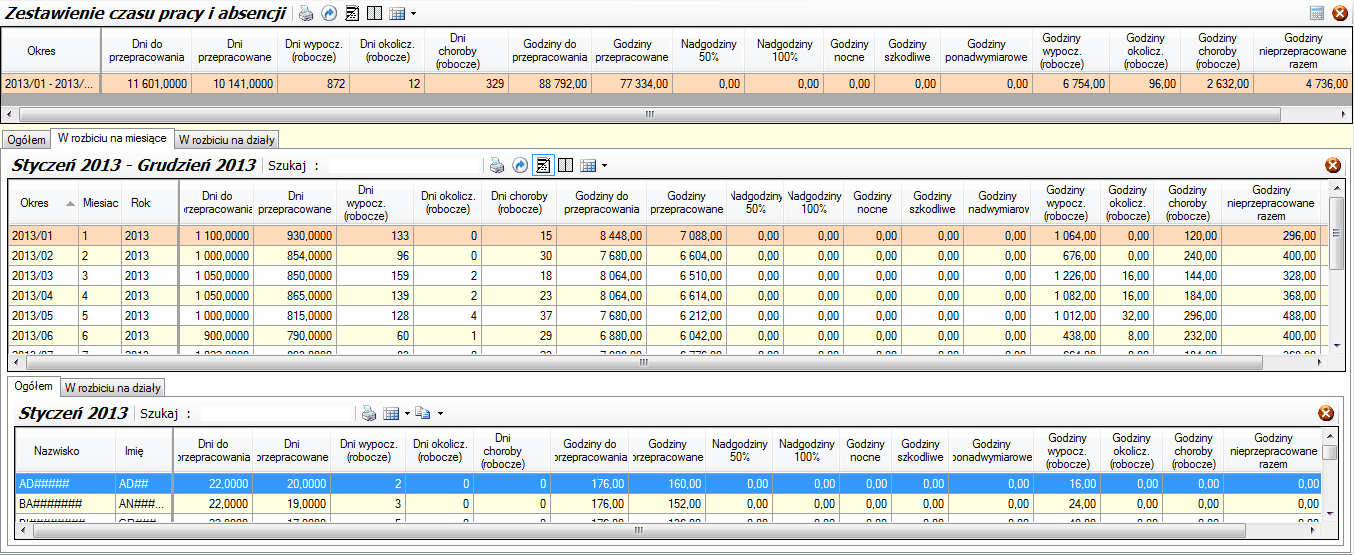Select the 2013/01 row in monthly table

pos(670,236)
